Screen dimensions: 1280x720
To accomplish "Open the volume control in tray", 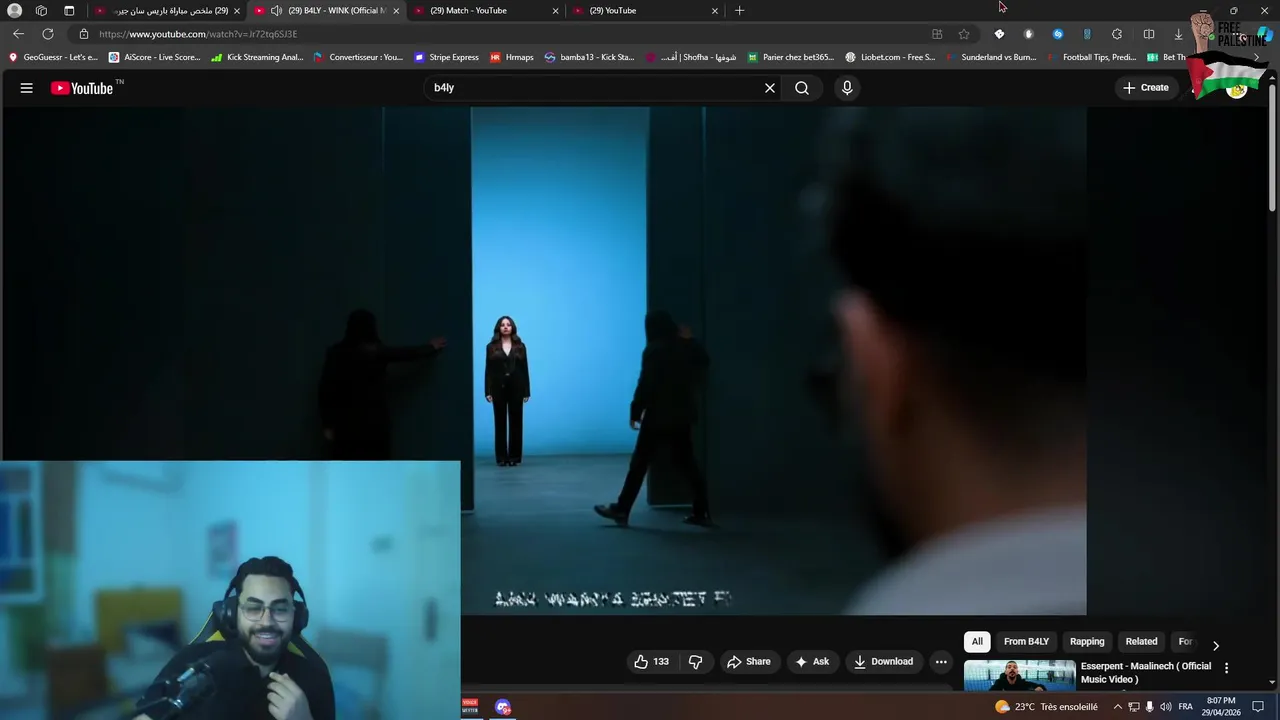I will click(1166, 707).
